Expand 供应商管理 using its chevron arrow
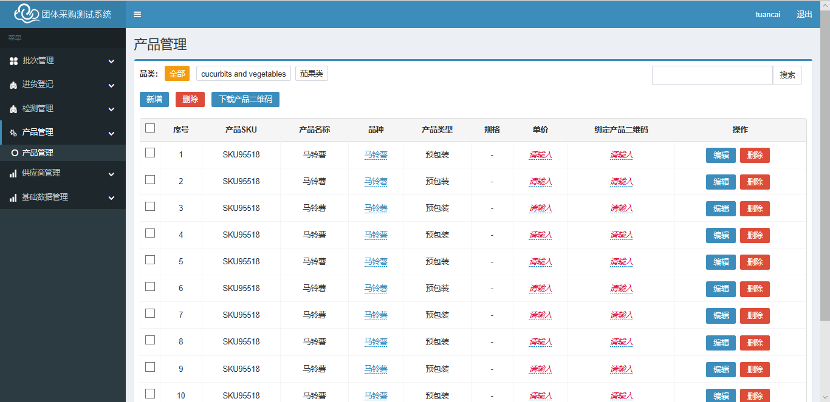The width and height of the screenshot is (830, 402). click(x=111, y=174)
